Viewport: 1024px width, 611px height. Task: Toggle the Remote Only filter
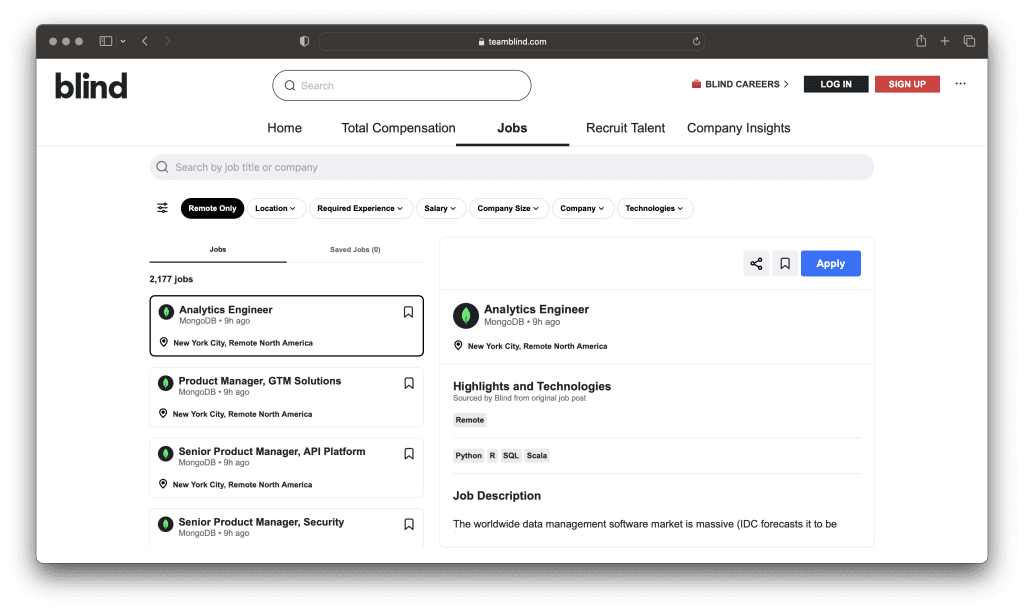tap(212, 208)
